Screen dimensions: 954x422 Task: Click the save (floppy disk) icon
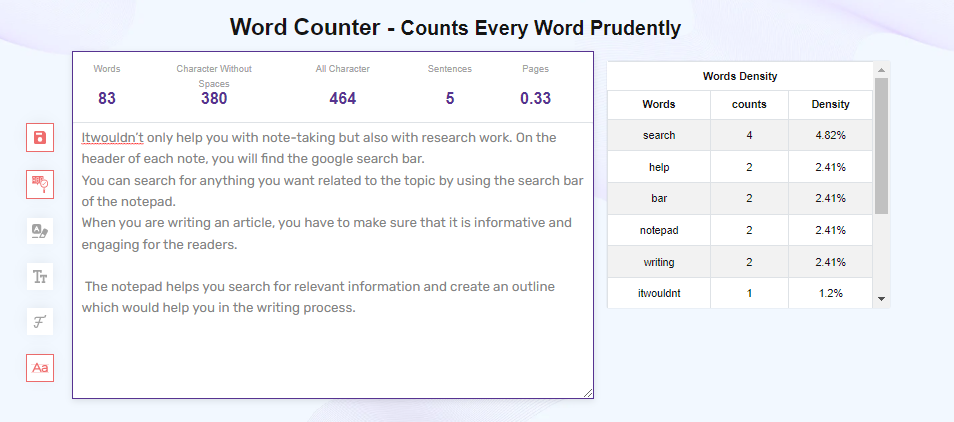tap(40, 137)
